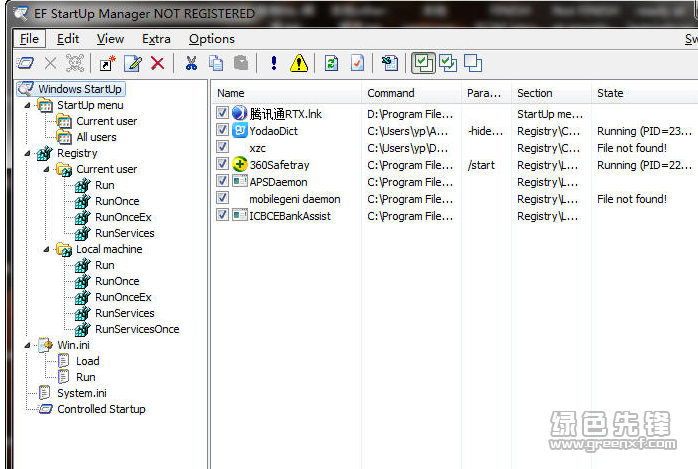Sort list by Section column header
This screenshot has height=469, width=698.
pyautogui.click(x=552, y=93)
